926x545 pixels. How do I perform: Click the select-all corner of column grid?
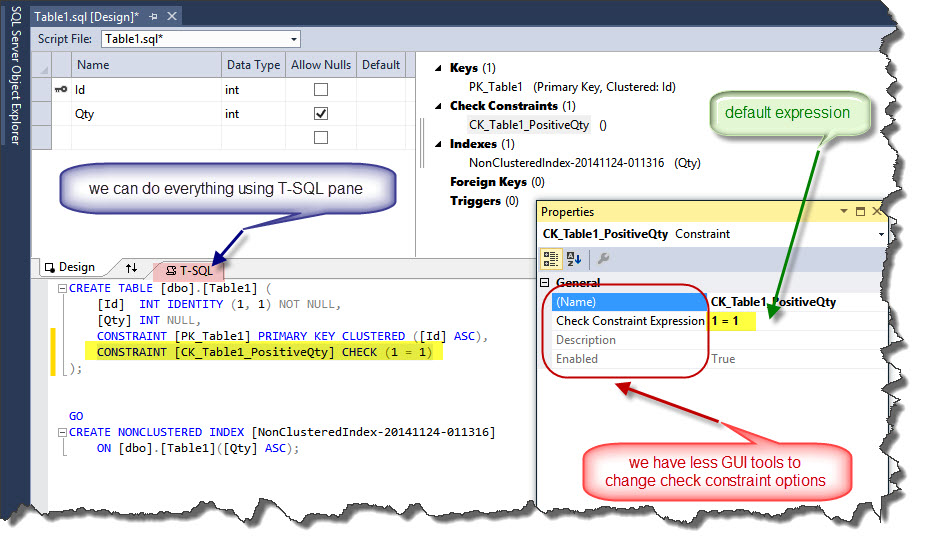pos(43,65)
